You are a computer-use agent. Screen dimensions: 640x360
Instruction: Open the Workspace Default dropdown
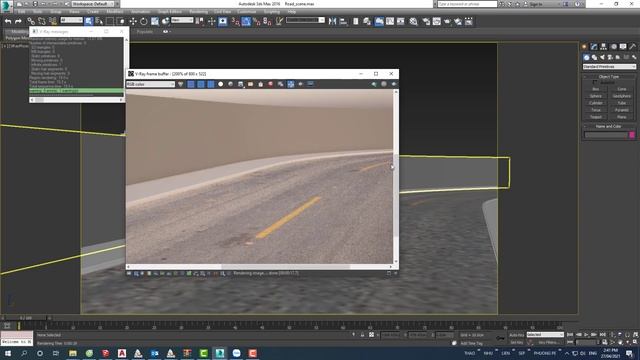point(93,4)
